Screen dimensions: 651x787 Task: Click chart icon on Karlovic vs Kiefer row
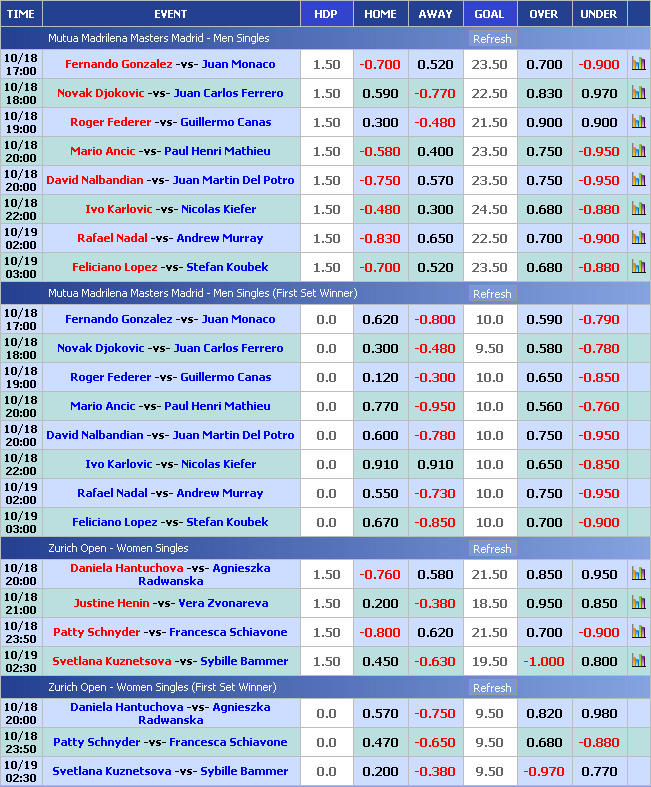click(x=638, y=209)
